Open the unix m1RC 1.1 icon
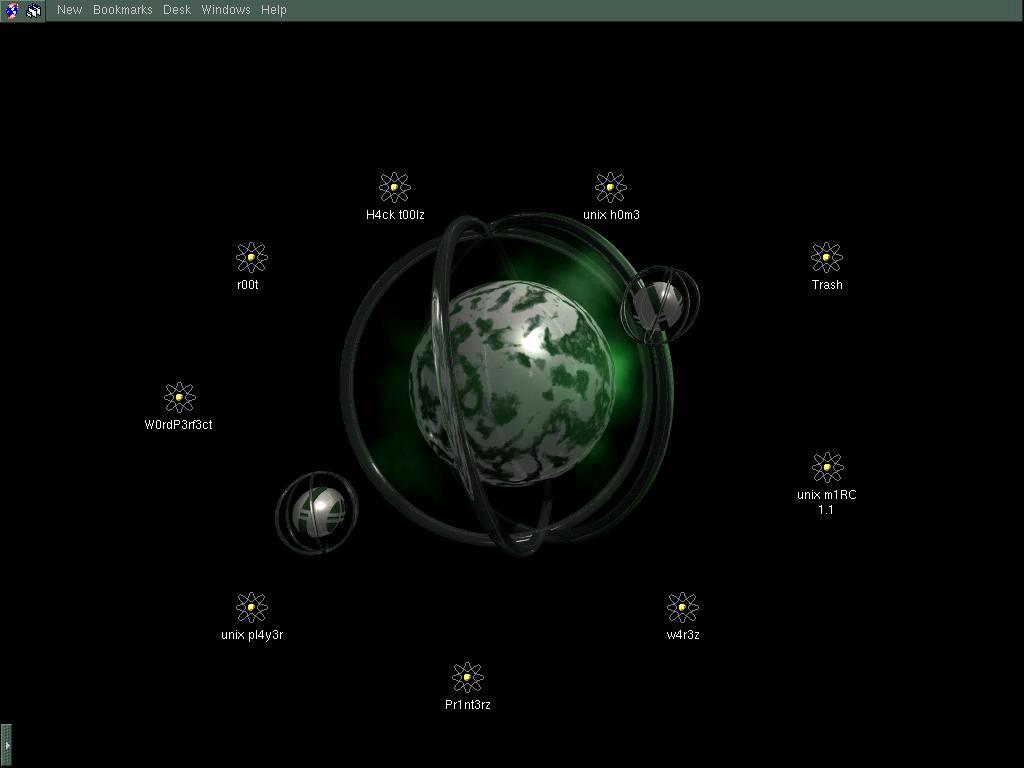Image resolution: width=1024 pixels, height=768 pixels. point(827,468)
